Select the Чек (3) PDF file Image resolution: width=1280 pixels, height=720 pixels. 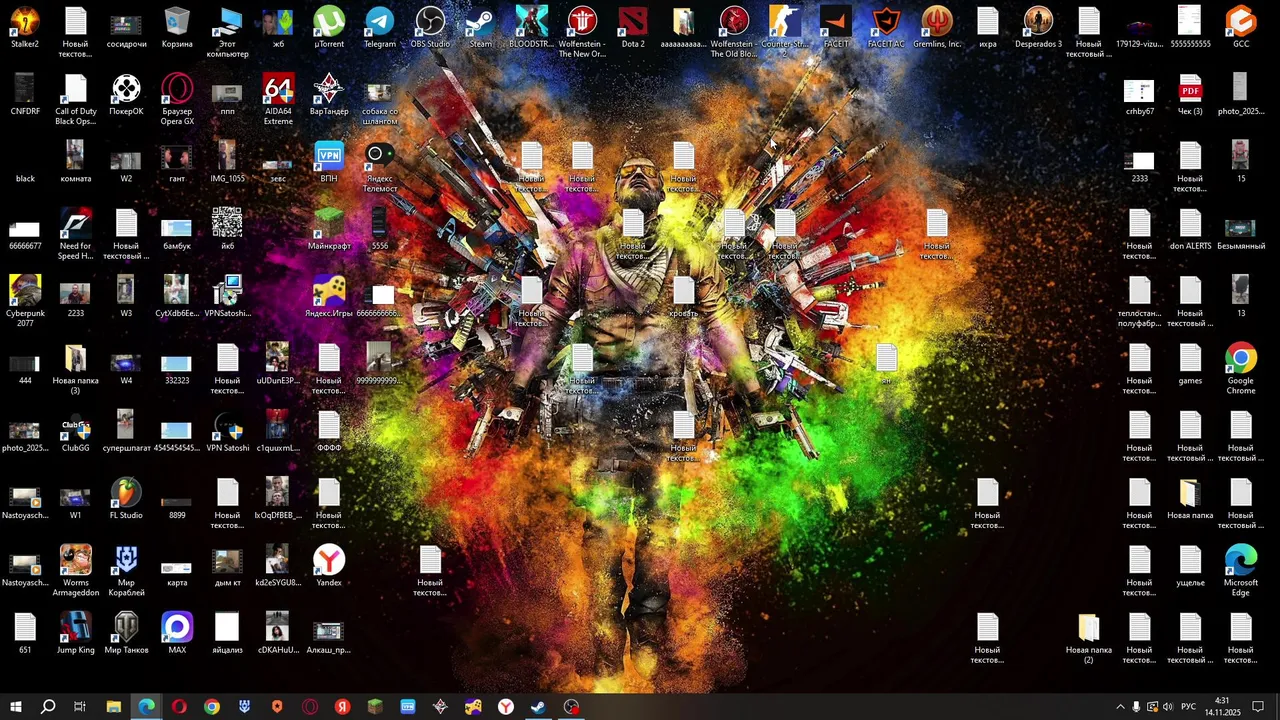pyautogui.click(x=1190, y=95)
